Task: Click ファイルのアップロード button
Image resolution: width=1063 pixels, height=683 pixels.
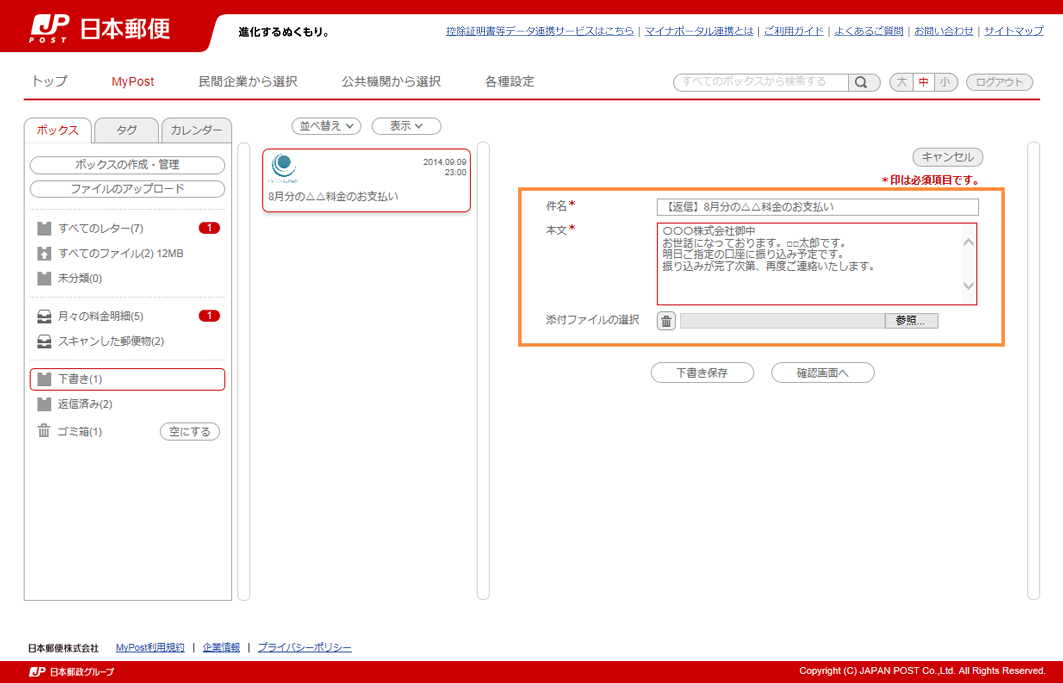Action: coord(127,189)
